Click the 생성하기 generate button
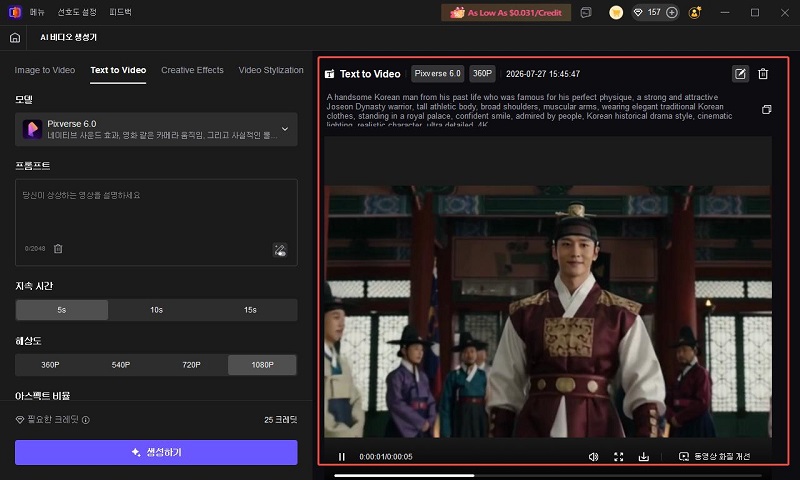This screenshot has height=480, width=800. (x=156, y=452)
